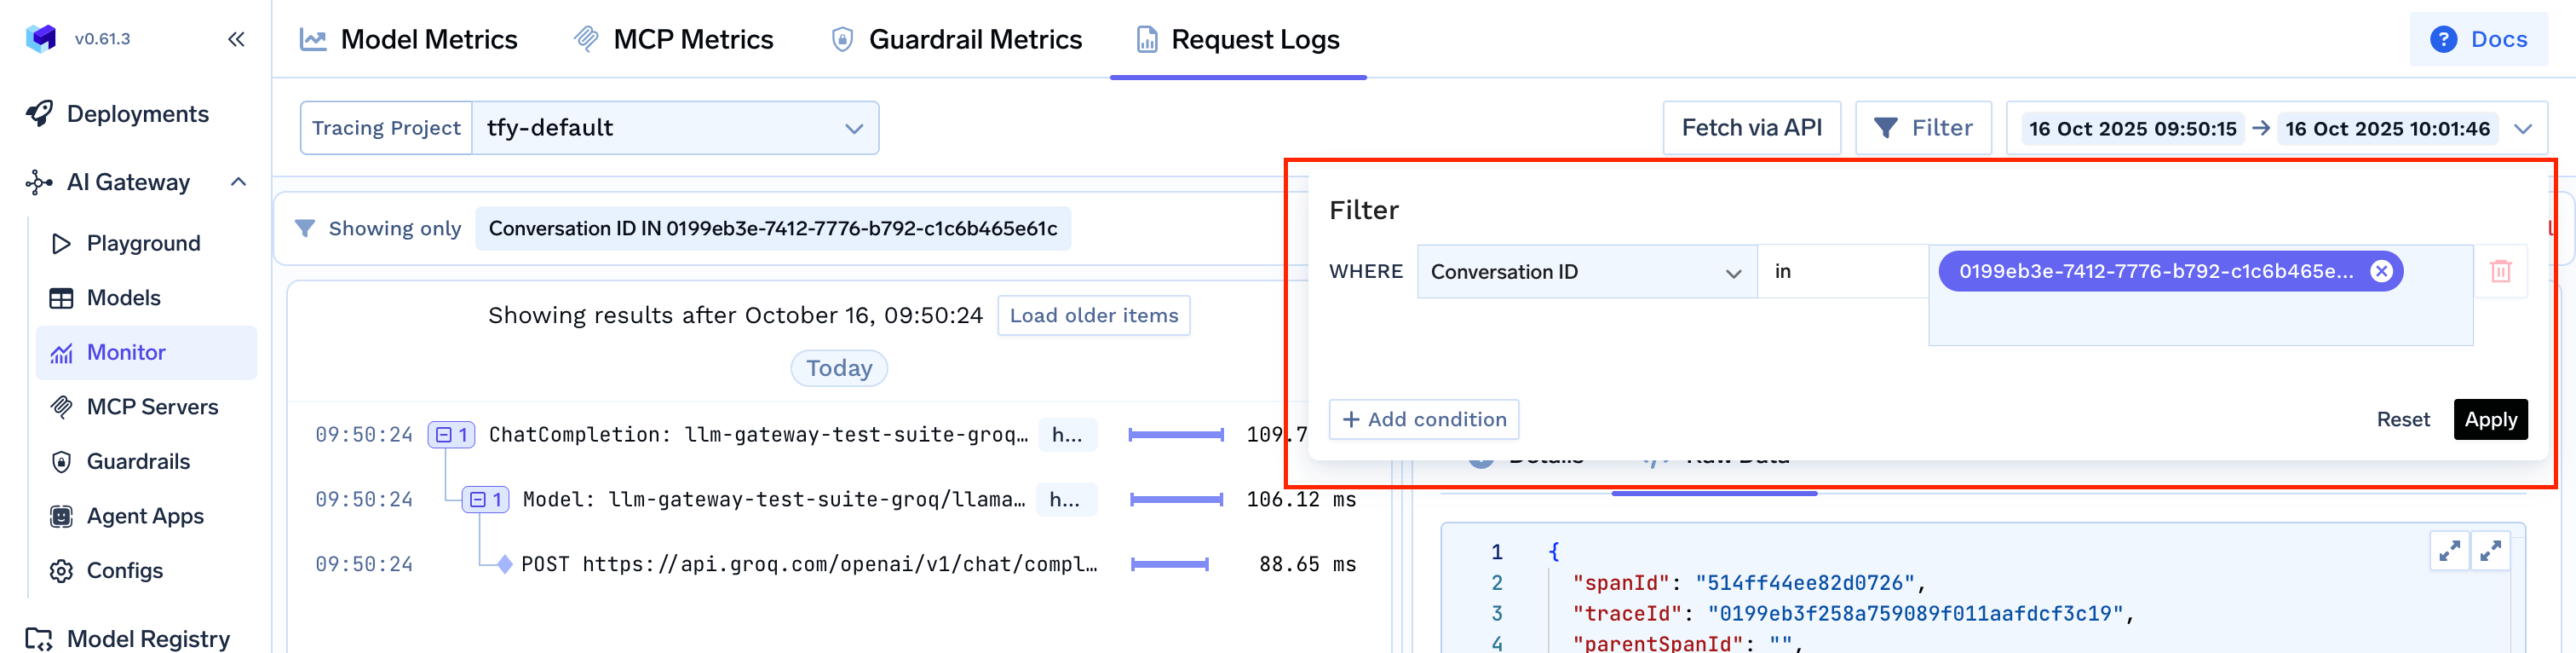Delete the filter condition trash icon
2576x653 pixels.
pos(2500,271)
